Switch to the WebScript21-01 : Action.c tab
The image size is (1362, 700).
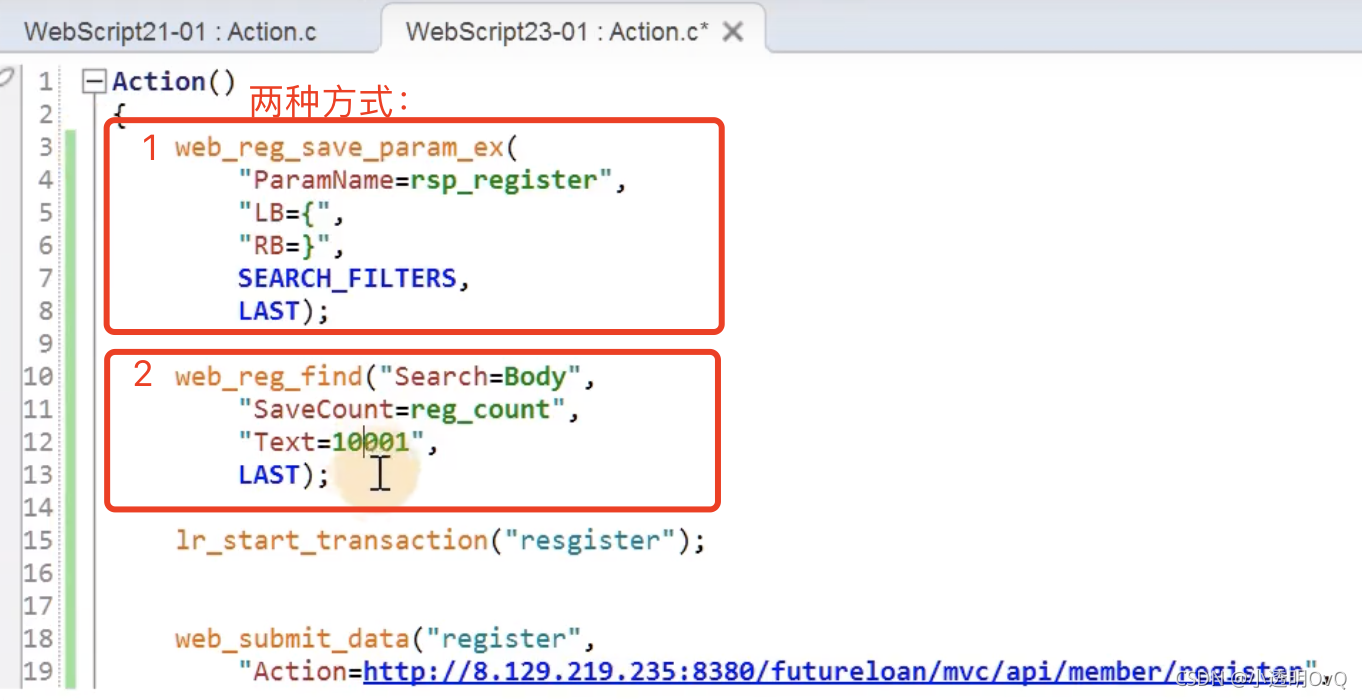[x=170, y=31]
